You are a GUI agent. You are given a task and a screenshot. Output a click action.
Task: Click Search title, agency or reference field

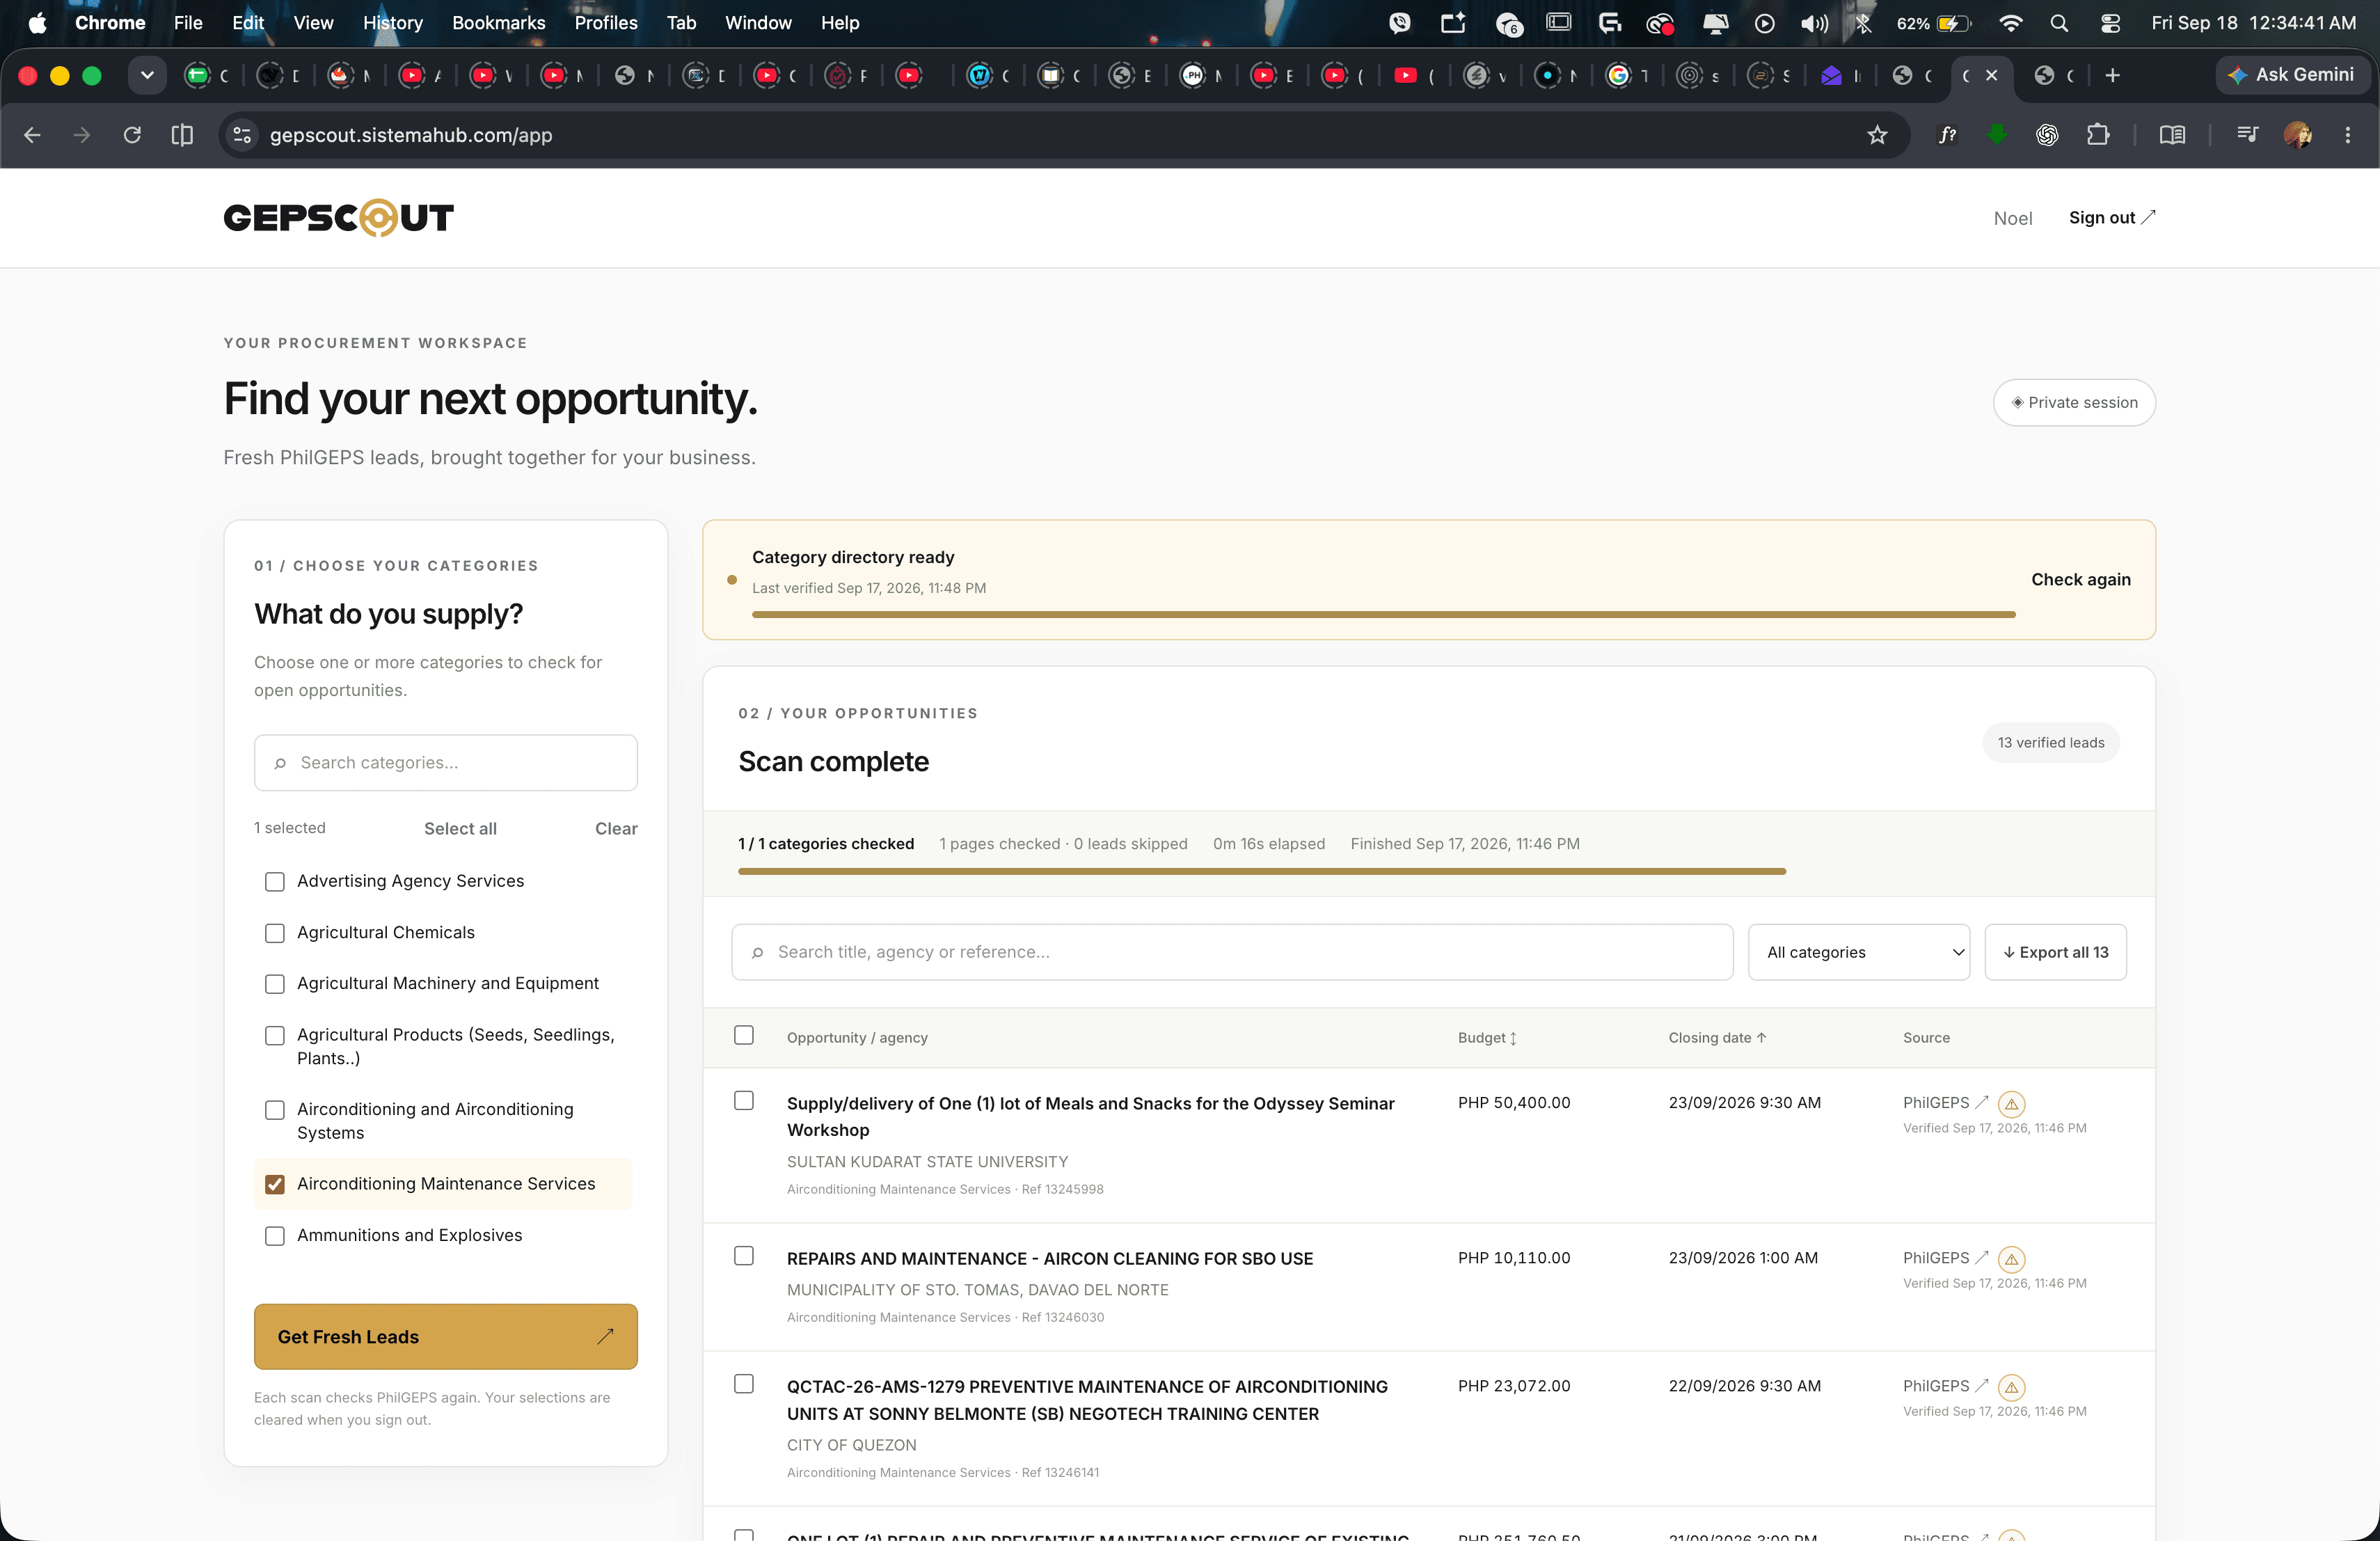(x=1232, y=952)
